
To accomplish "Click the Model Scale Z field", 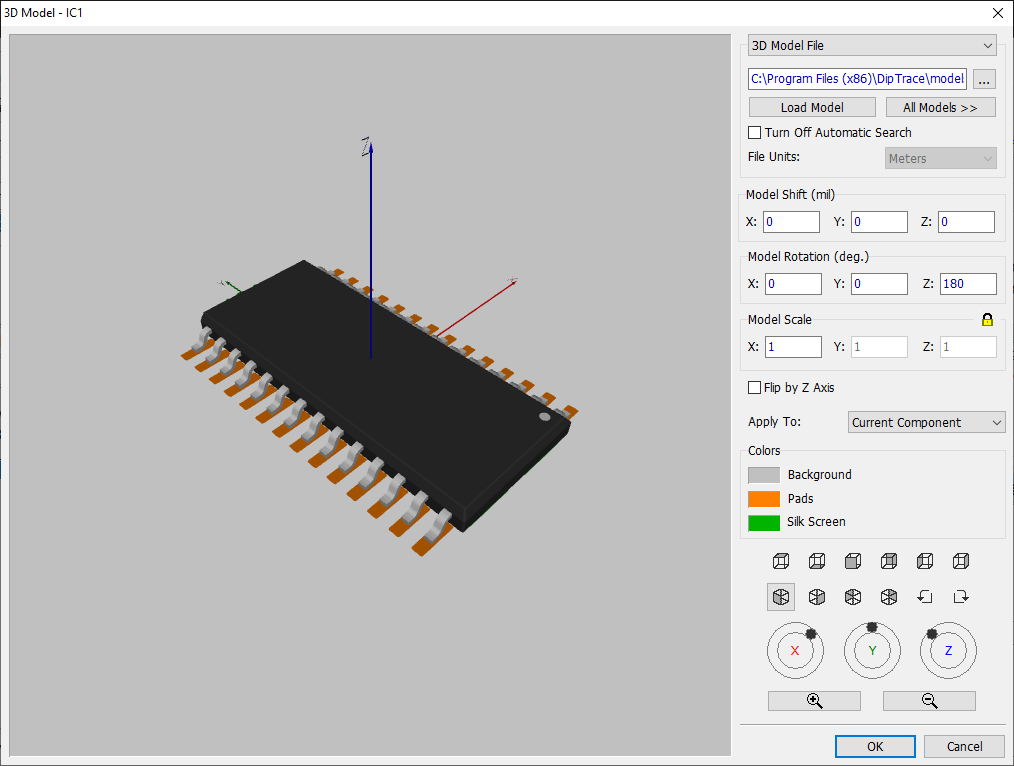I will [968, 346].
